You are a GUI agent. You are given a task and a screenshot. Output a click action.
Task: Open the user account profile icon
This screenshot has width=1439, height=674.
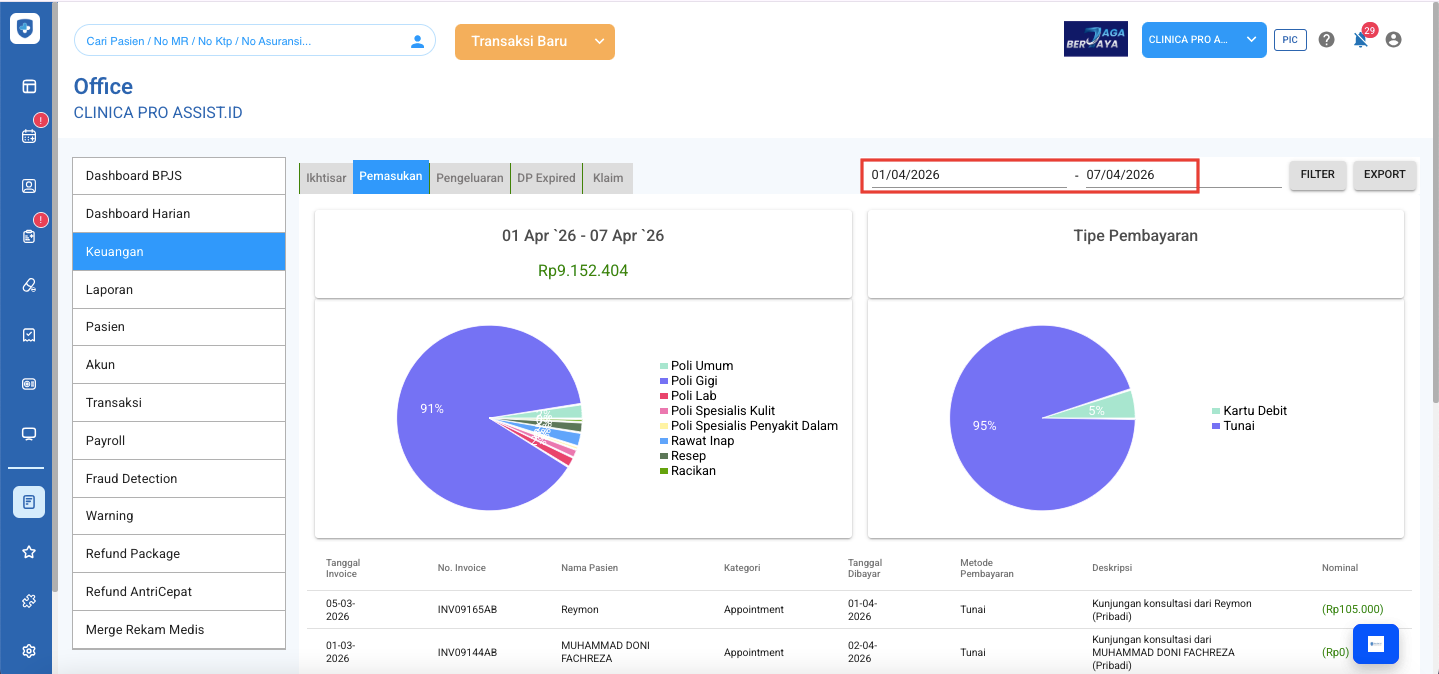tap(1393, 40)
